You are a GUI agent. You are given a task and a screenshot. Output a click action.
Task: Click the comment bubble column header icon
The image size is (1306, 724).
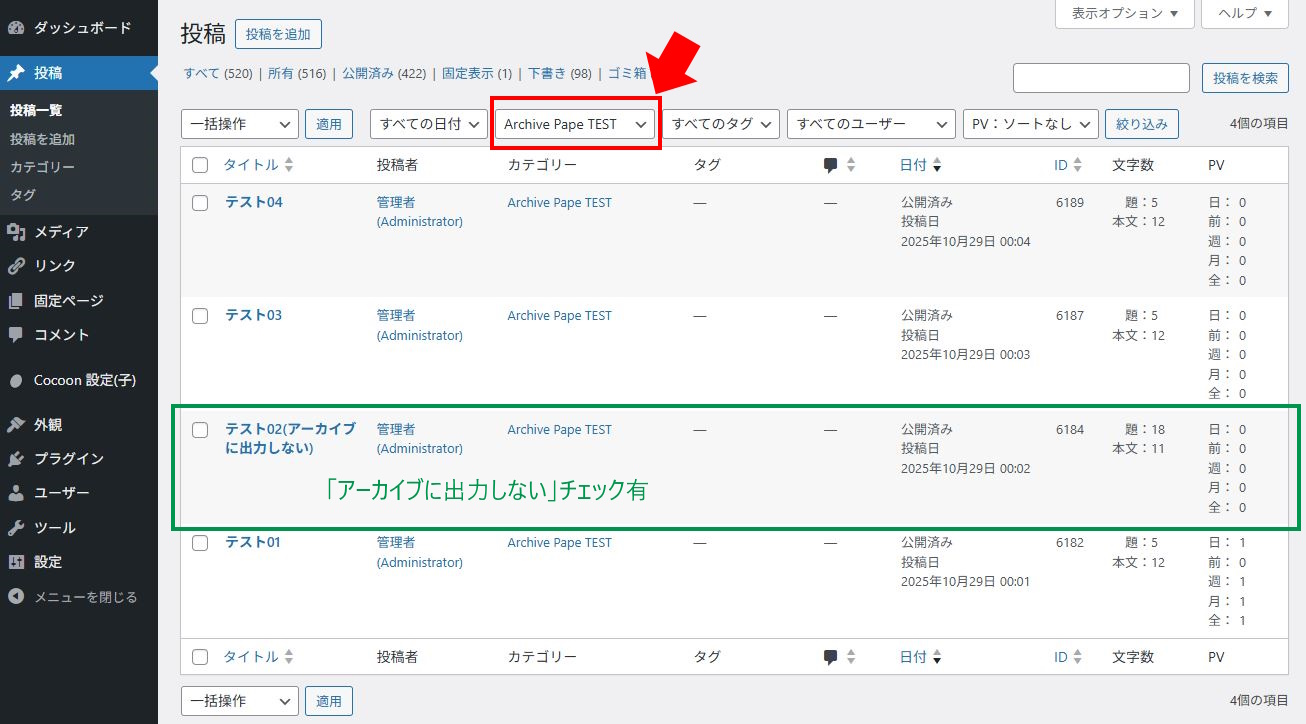[830, 165]
